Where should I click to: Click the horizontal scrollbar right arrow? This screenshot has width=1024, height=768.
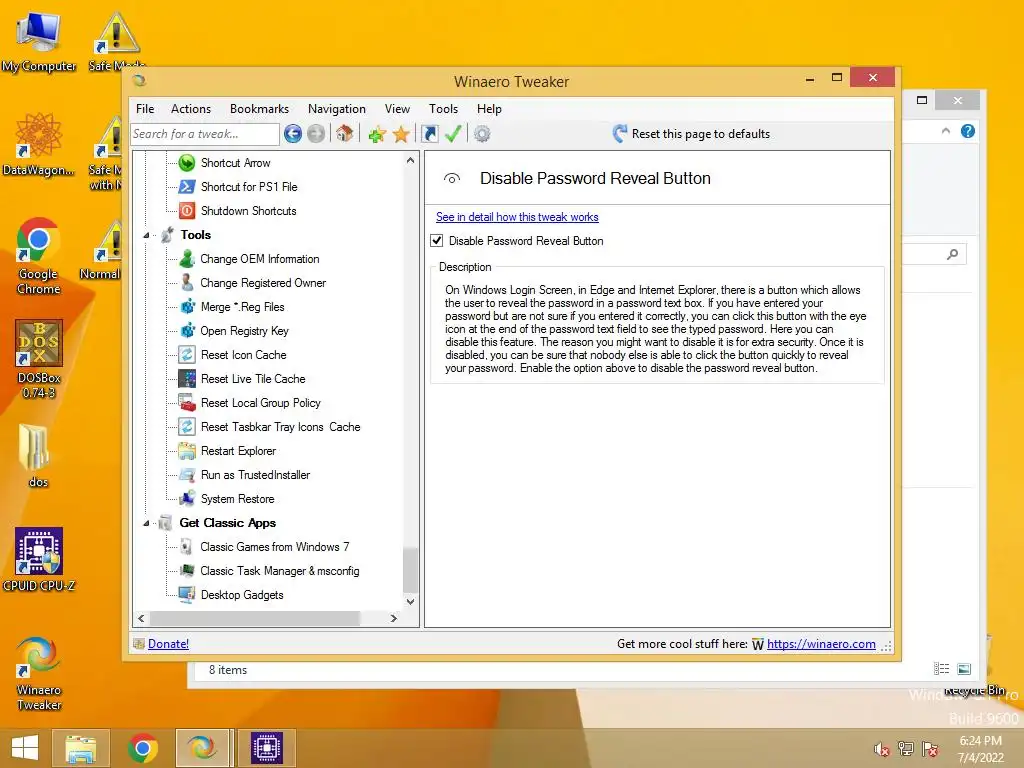coord(393,618)
